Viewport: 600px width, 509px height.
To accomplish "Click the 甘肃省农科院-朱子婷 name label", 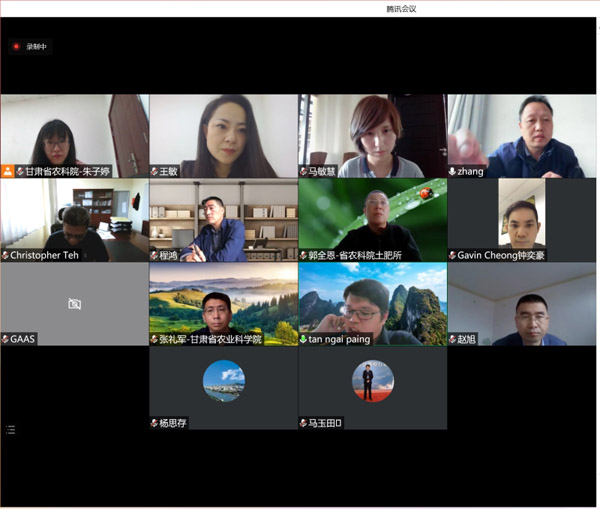I will 67,171.
